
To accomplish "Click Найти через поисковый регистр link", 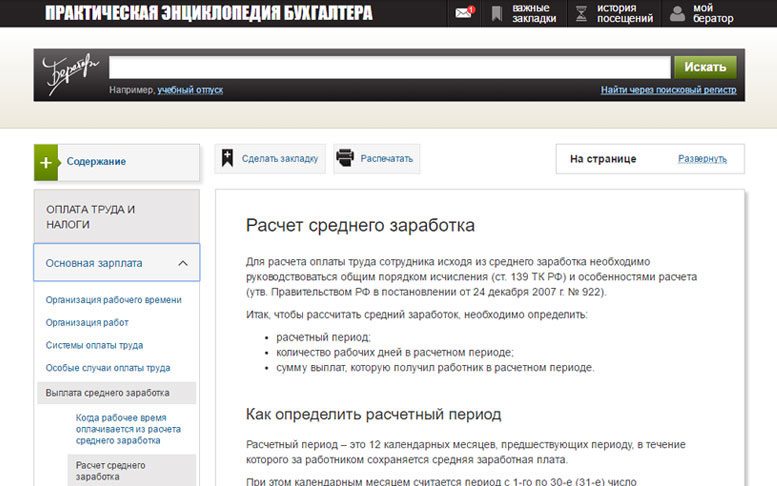I will 668,90.
